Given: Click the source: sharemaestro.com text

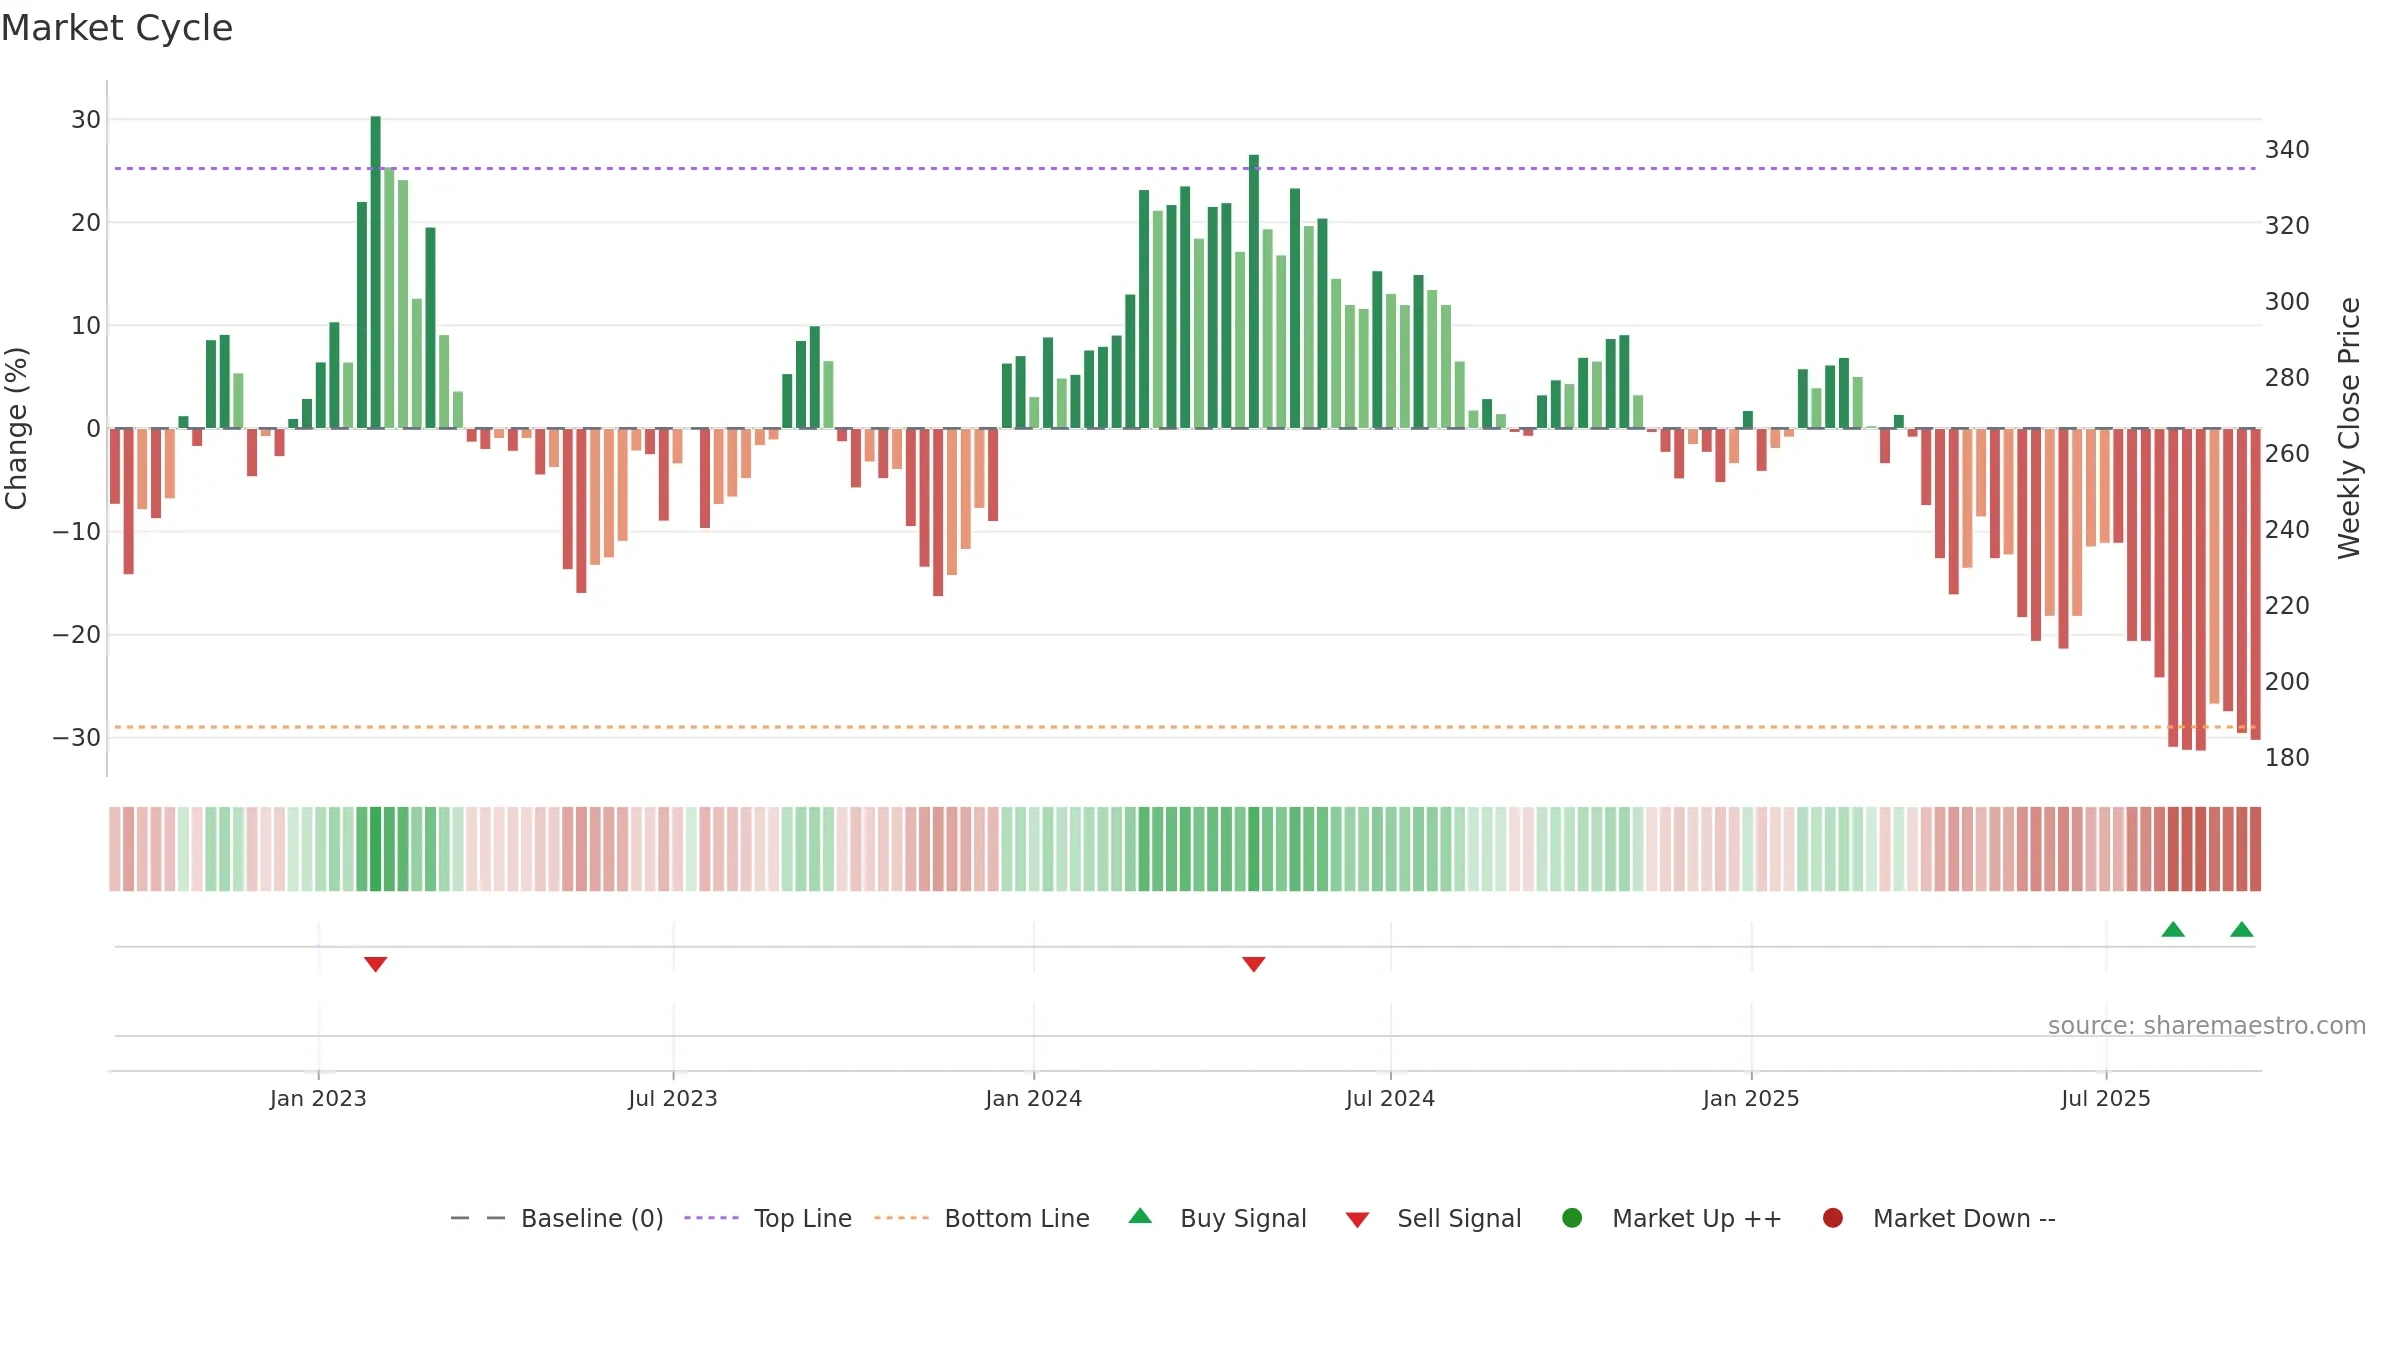Looking at the screenshot, I should click(2207, 1025).
